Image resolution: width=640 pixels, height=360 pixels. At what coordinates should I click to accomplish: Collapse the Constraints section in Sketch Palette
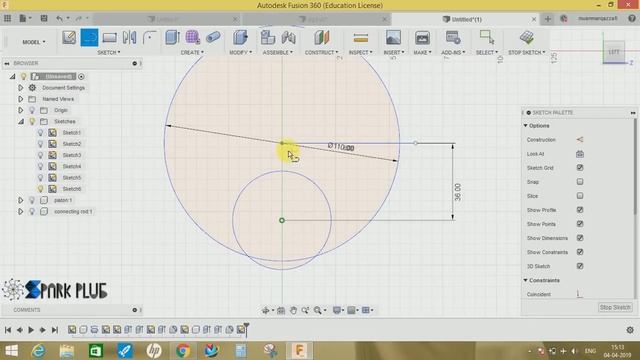coord(526,280)
